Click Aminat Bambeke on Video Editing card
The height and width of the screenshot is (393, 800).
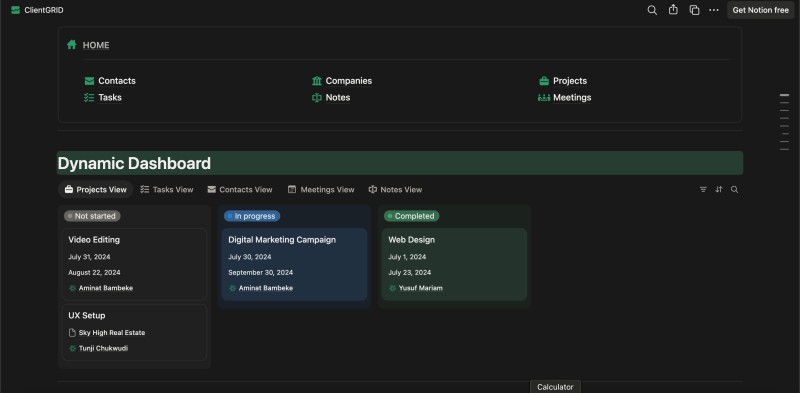tap(106, 288)
